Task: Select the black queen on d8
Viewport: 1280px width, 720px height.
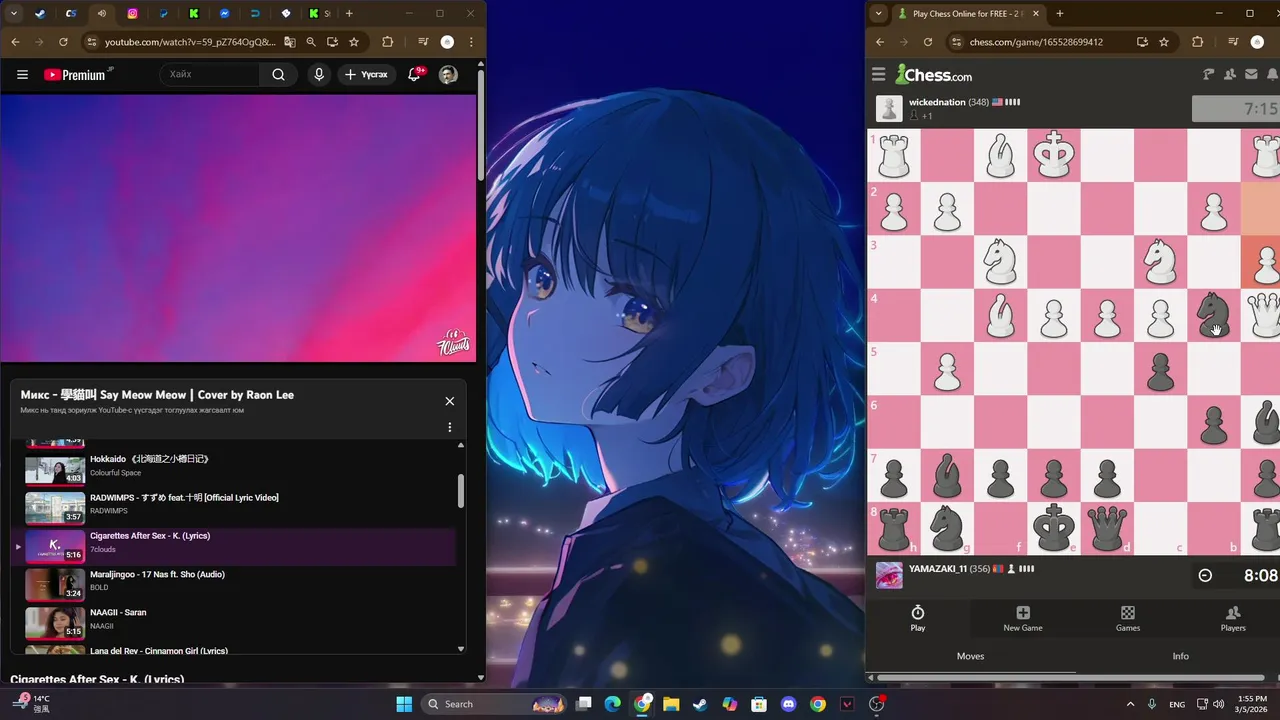Action: pyautogui.click(x=1107, y=528)
